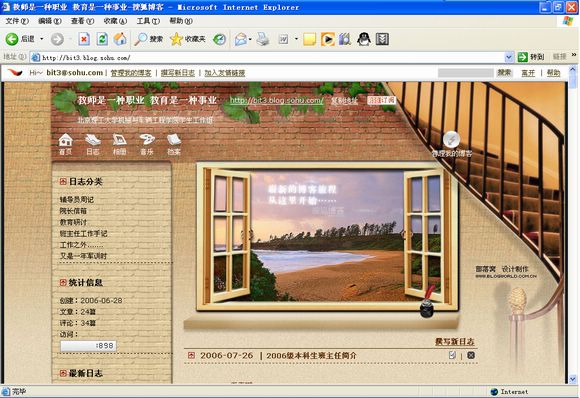Click the IE Stop loading icon
The width and height of the screenshot is (580, 398).
coord(84,39)
